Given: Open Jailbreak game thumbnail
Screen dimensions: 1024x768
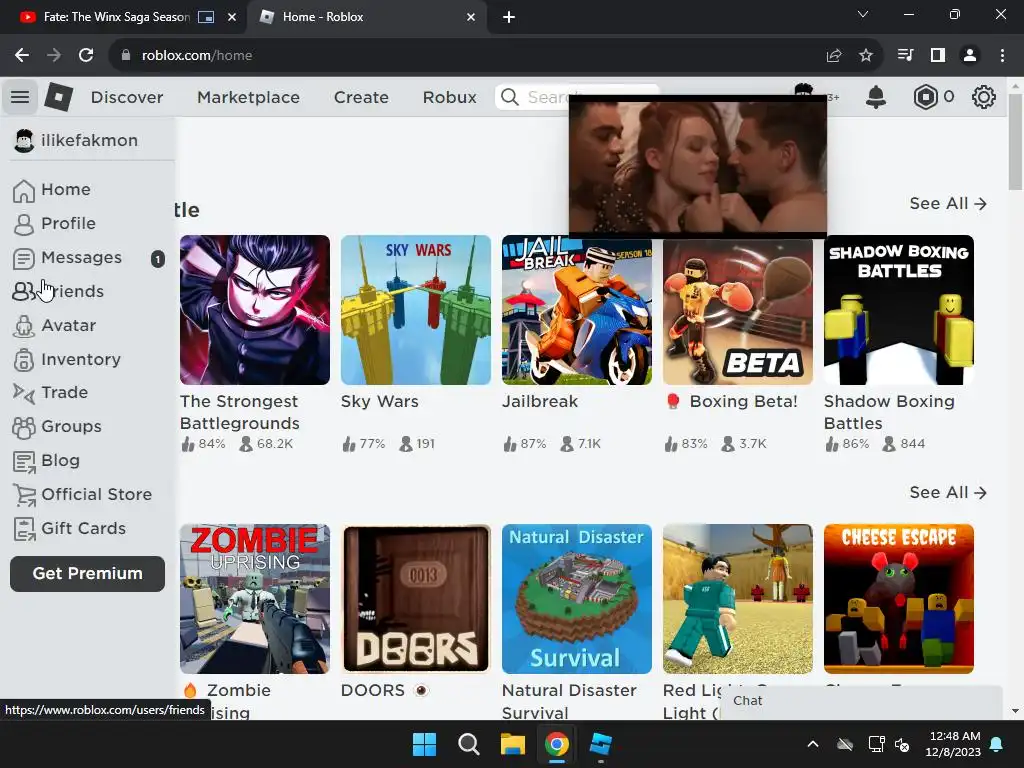Looking at the screenshot, I should [577, 310].
